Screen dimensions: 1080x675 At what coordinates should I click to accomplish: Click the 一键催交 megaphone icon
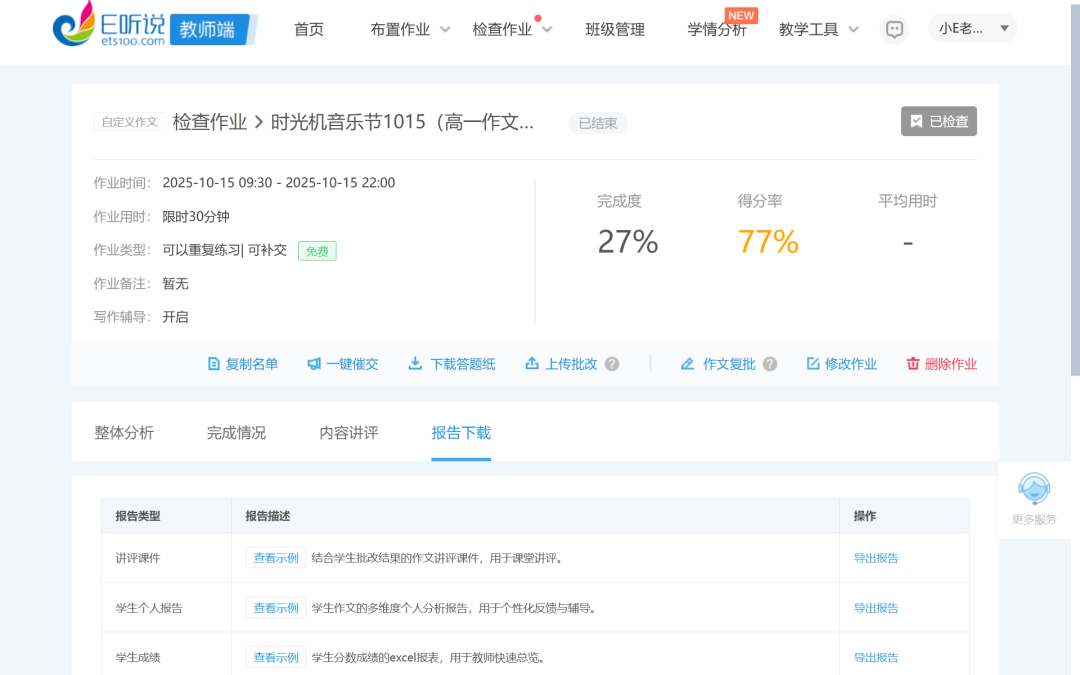pos(314,364)
